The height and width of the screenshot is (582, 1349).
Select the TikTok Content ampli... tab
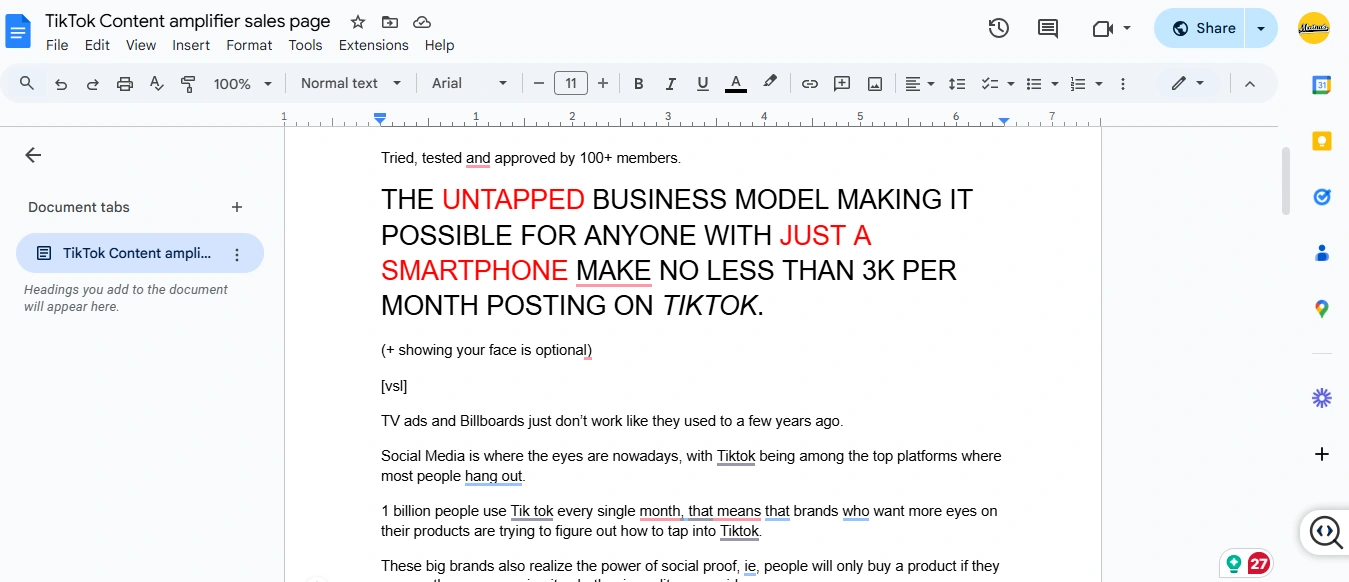click(140, 253)
